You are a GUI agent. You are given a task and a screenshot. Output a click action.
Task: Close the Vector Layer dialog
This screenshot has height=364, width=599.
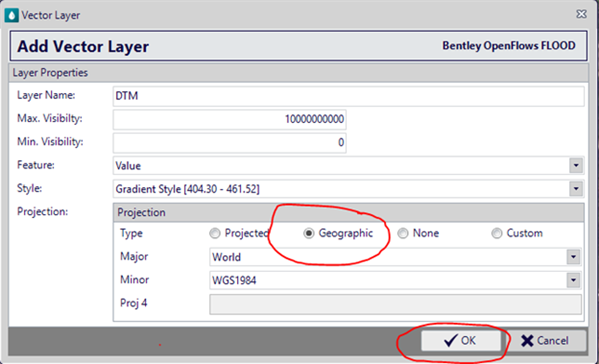(x=581, y=14)
